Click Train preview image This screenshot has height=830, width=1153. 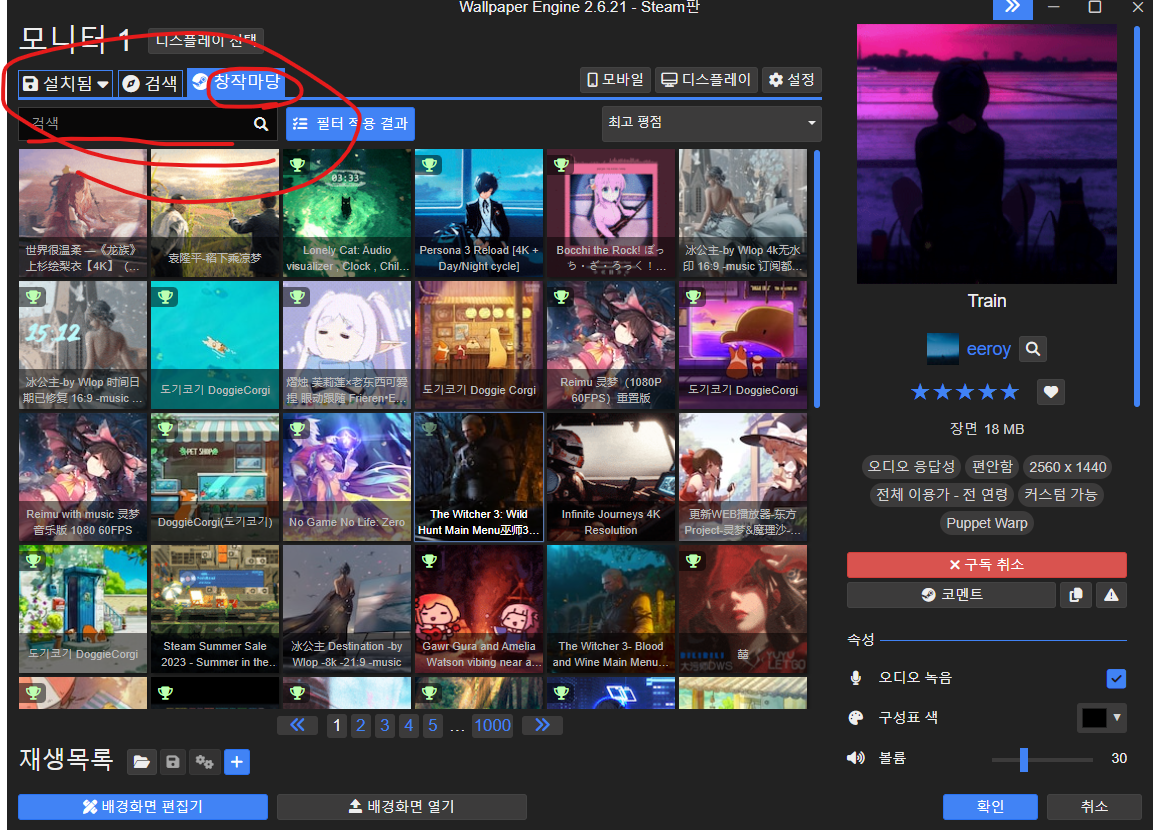[987, 154]
